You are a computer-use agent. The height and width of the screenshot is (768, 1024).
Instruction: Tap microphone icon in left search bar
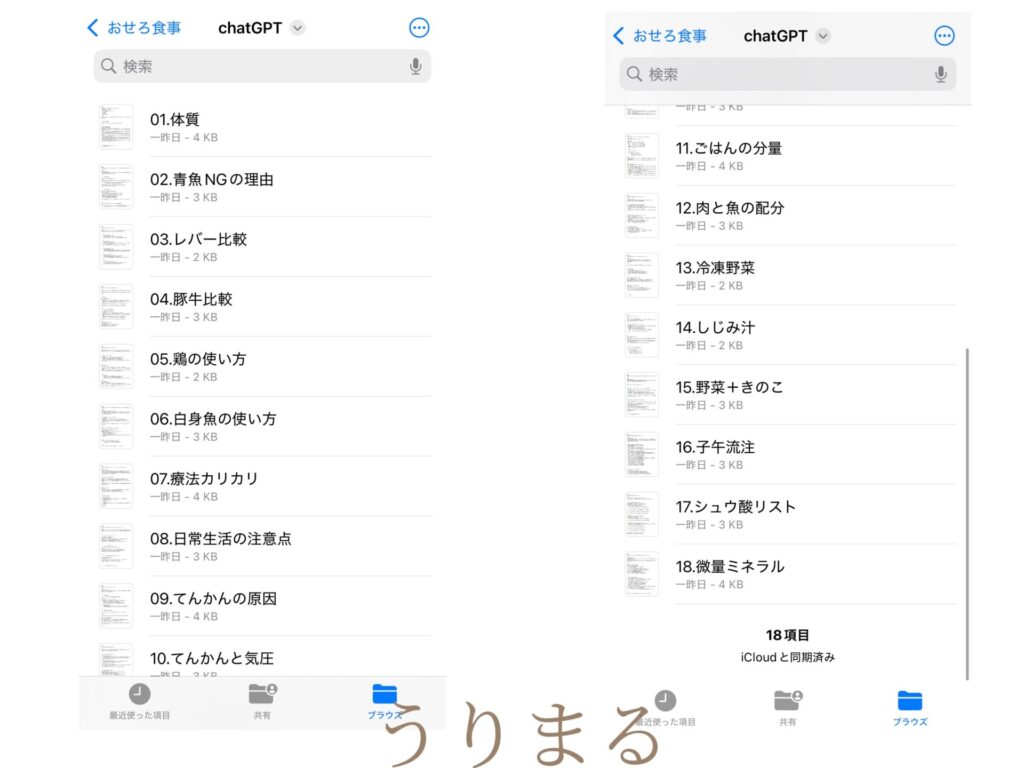pyautogui.click(x=415, y=67)
